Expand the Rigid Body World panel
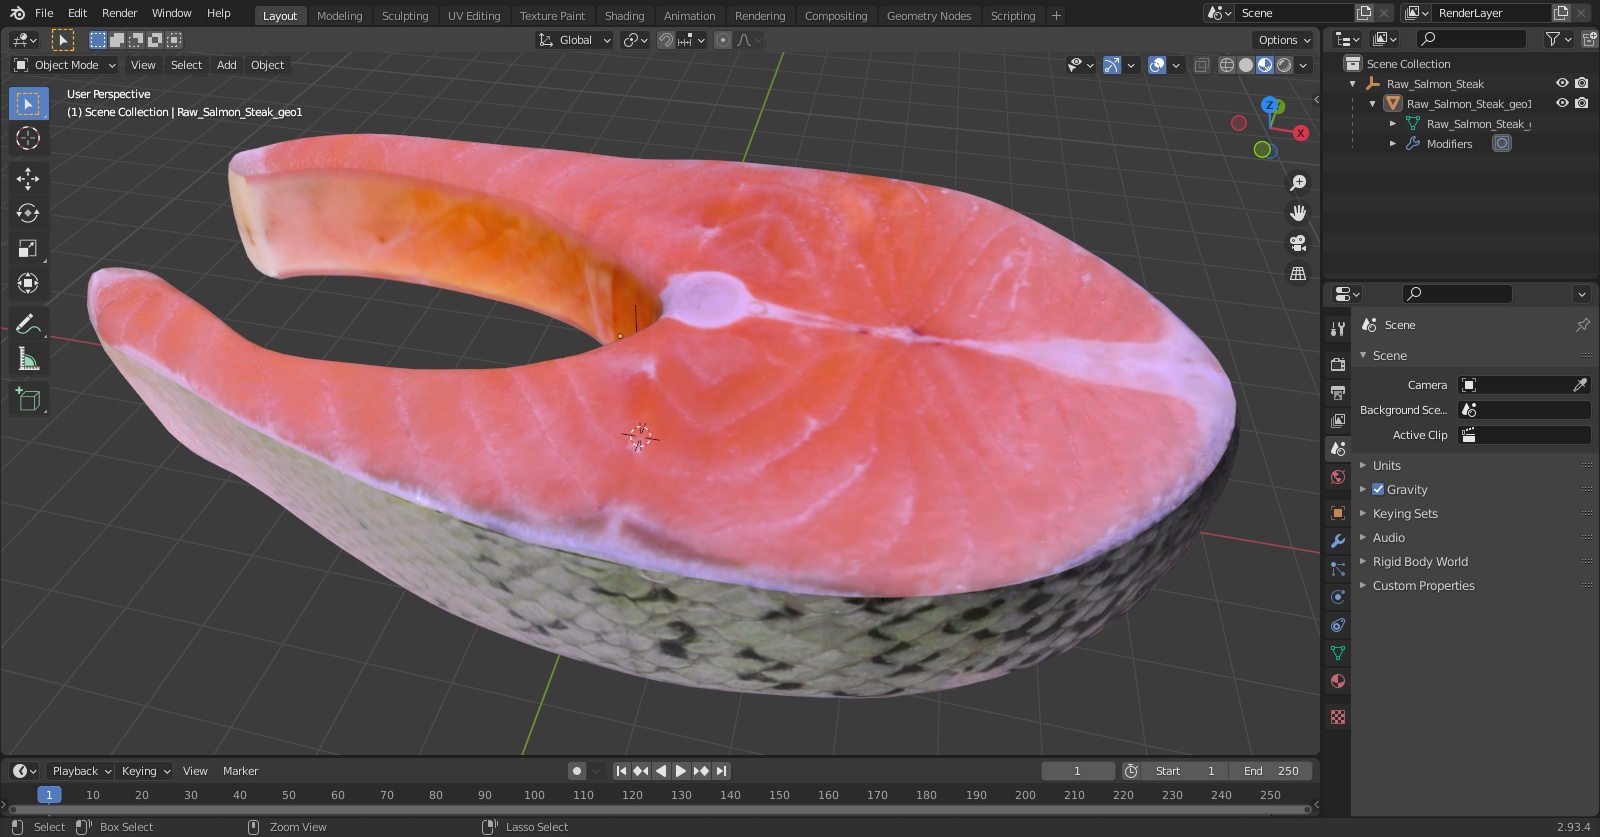The width and height of the screenshot is (1600, 837). coord(1420,561)
